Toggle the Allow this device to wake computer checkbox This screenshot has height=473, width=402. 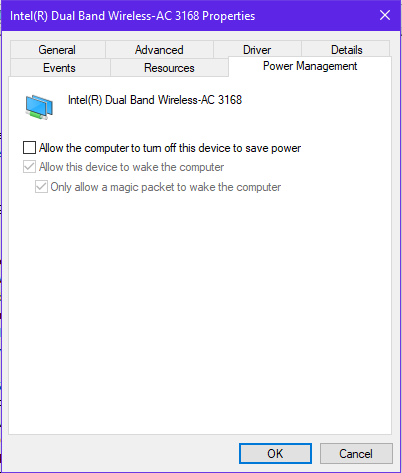pos(29,167)
